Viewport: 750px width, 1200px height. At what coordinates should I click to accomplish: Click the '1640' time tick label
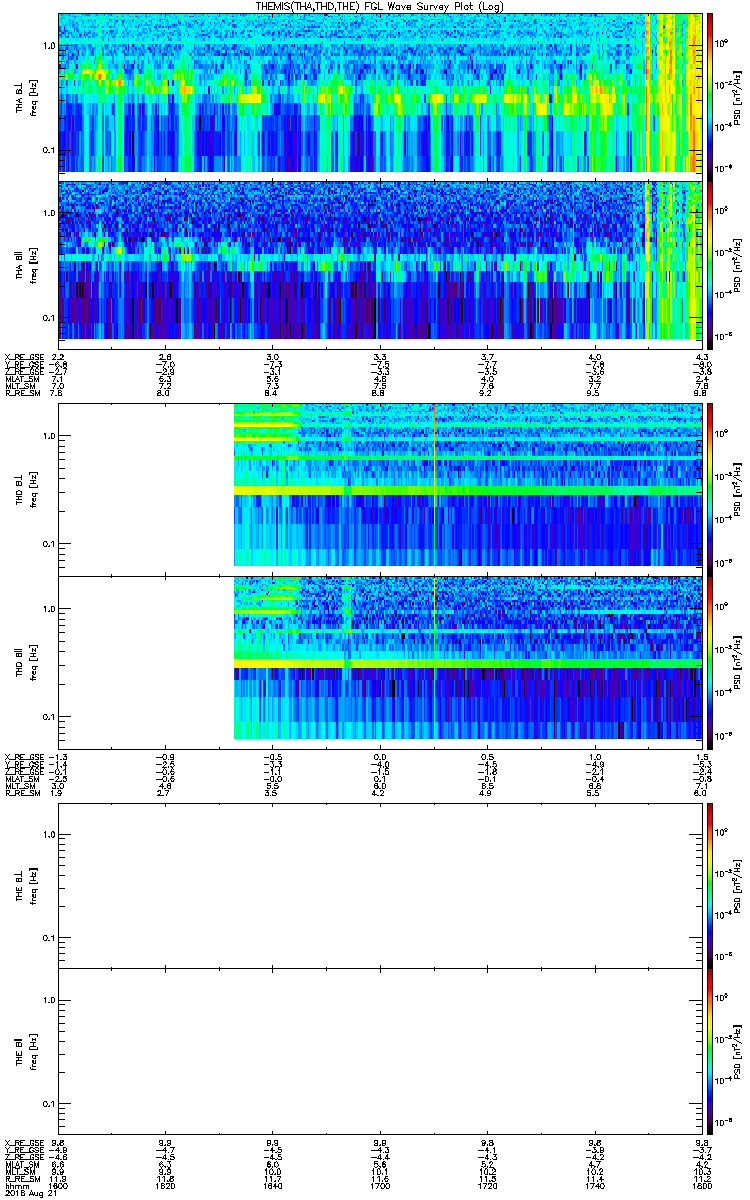click(273, 1185)
